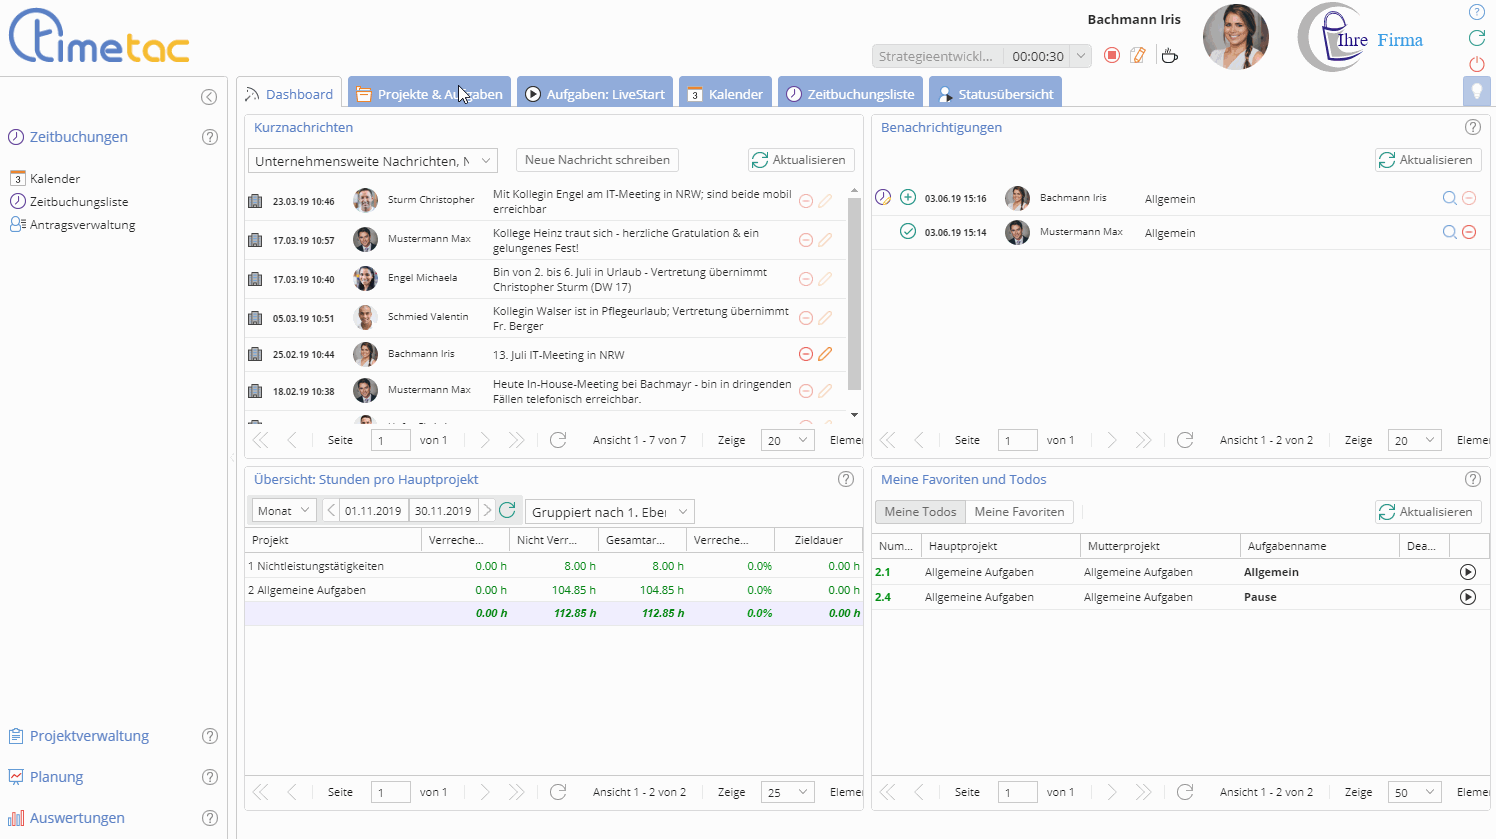Open the Gruppiert nach 1. Ebene dropdown

[x=609, y=512]
